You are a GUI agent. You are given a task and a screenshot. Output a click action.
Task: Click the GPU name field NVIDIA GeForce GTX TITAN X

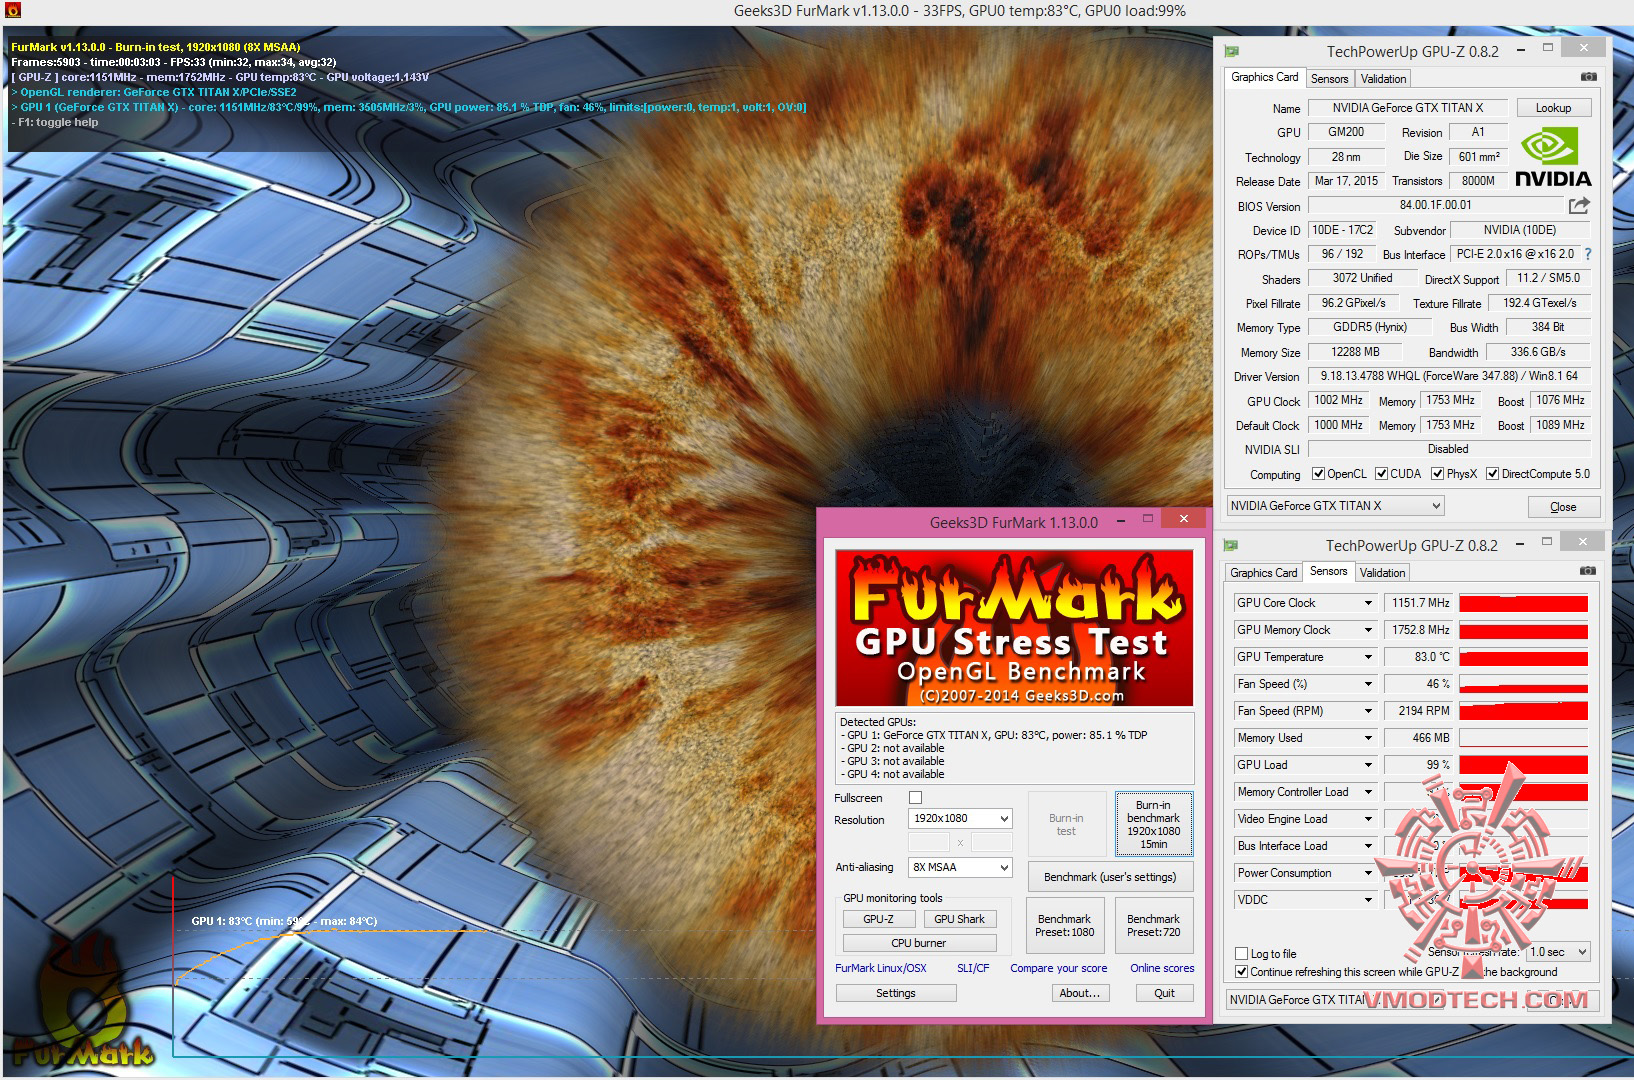pyautogui.click(x=1408, y=108)
